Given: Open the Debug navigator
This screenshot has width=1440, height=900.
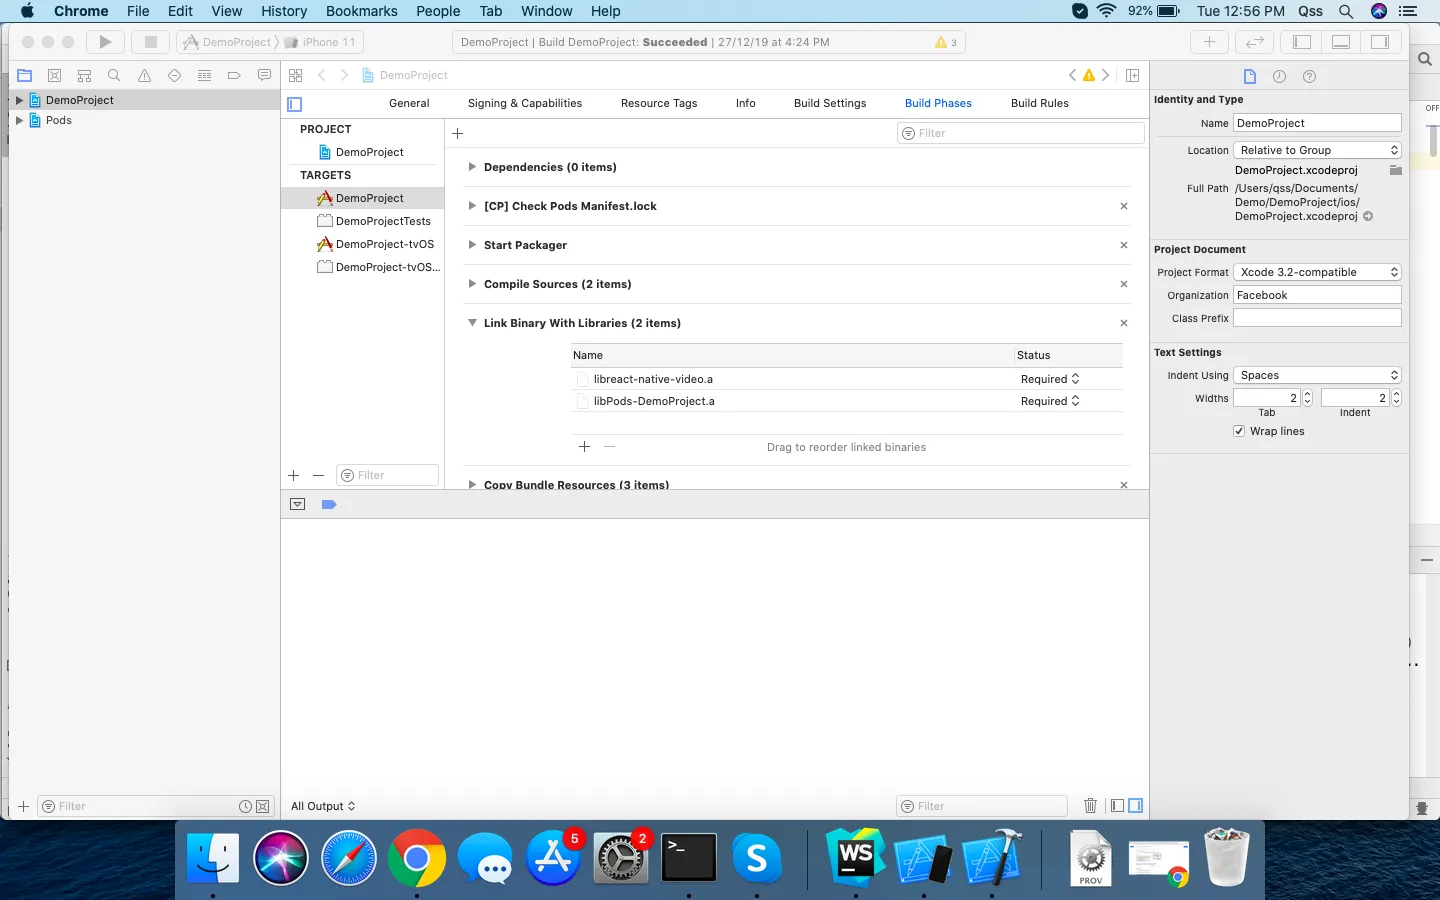Looking at the screenshot, I should (204, 75).
